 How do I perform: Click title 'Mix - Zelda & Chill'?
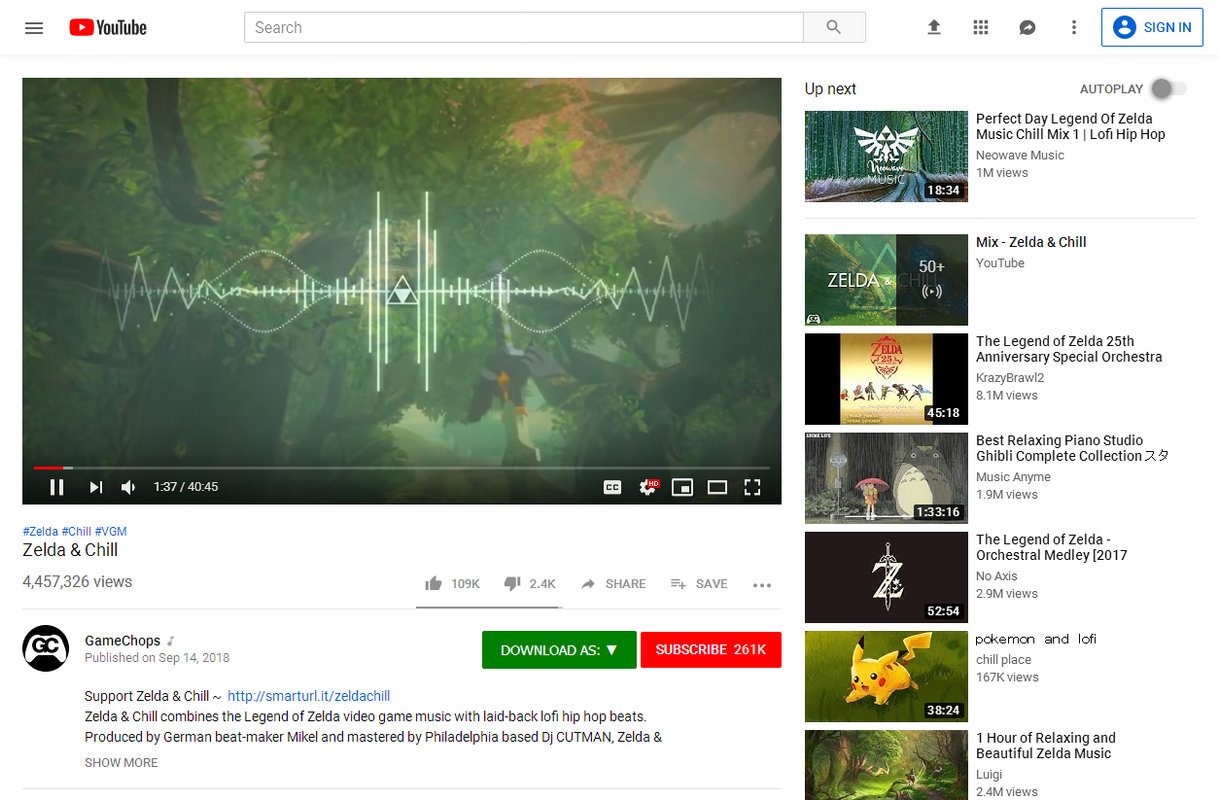[x=1031, y=242]
